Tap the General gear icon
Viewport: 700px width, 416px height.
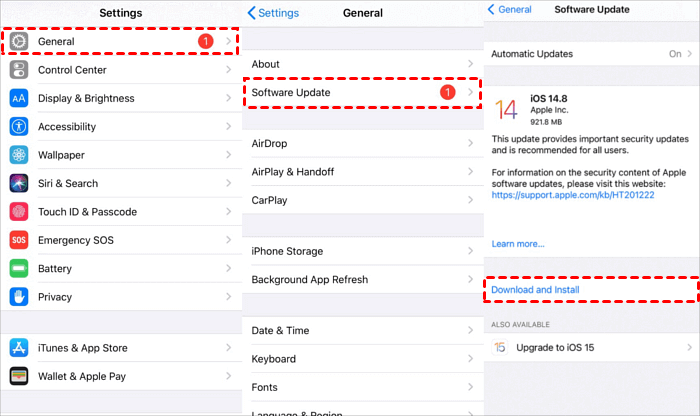(x=19, y=42)
